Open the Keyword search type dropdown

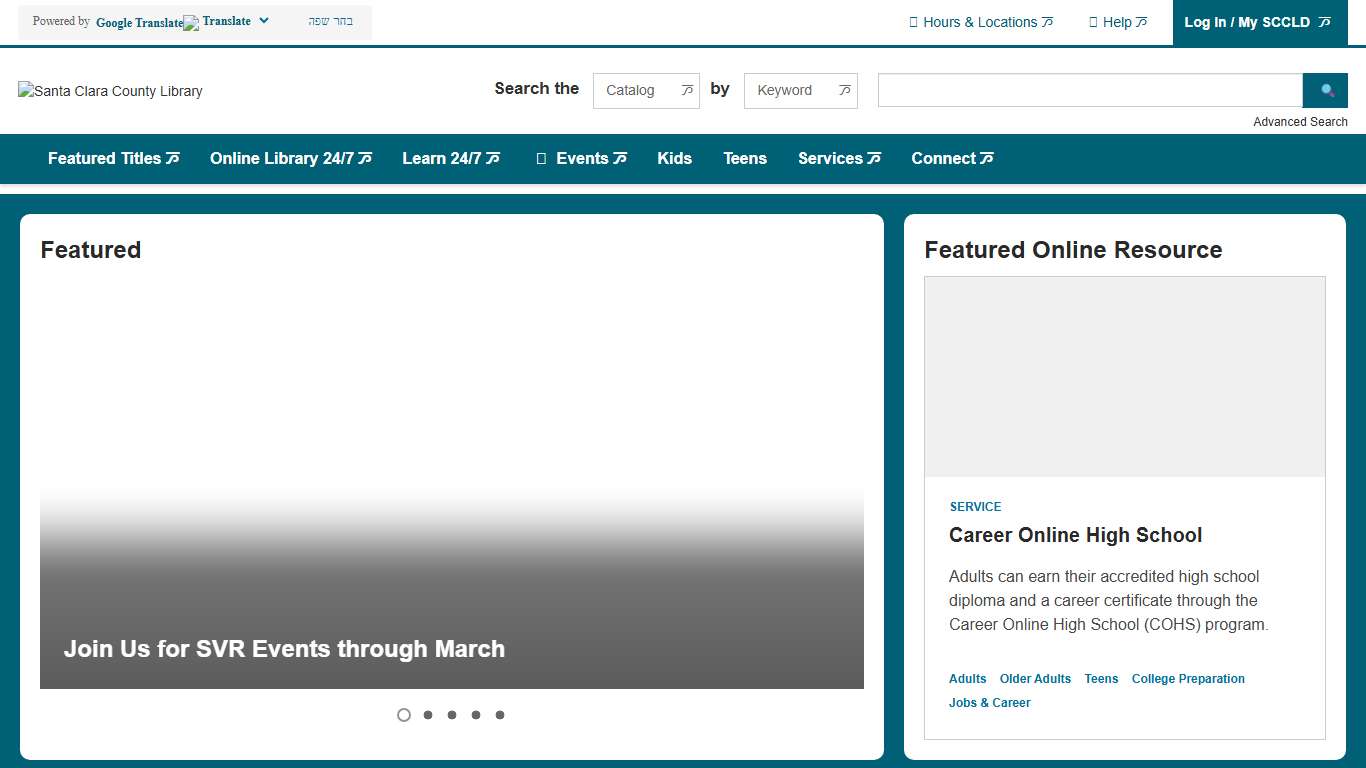[800, 90]
